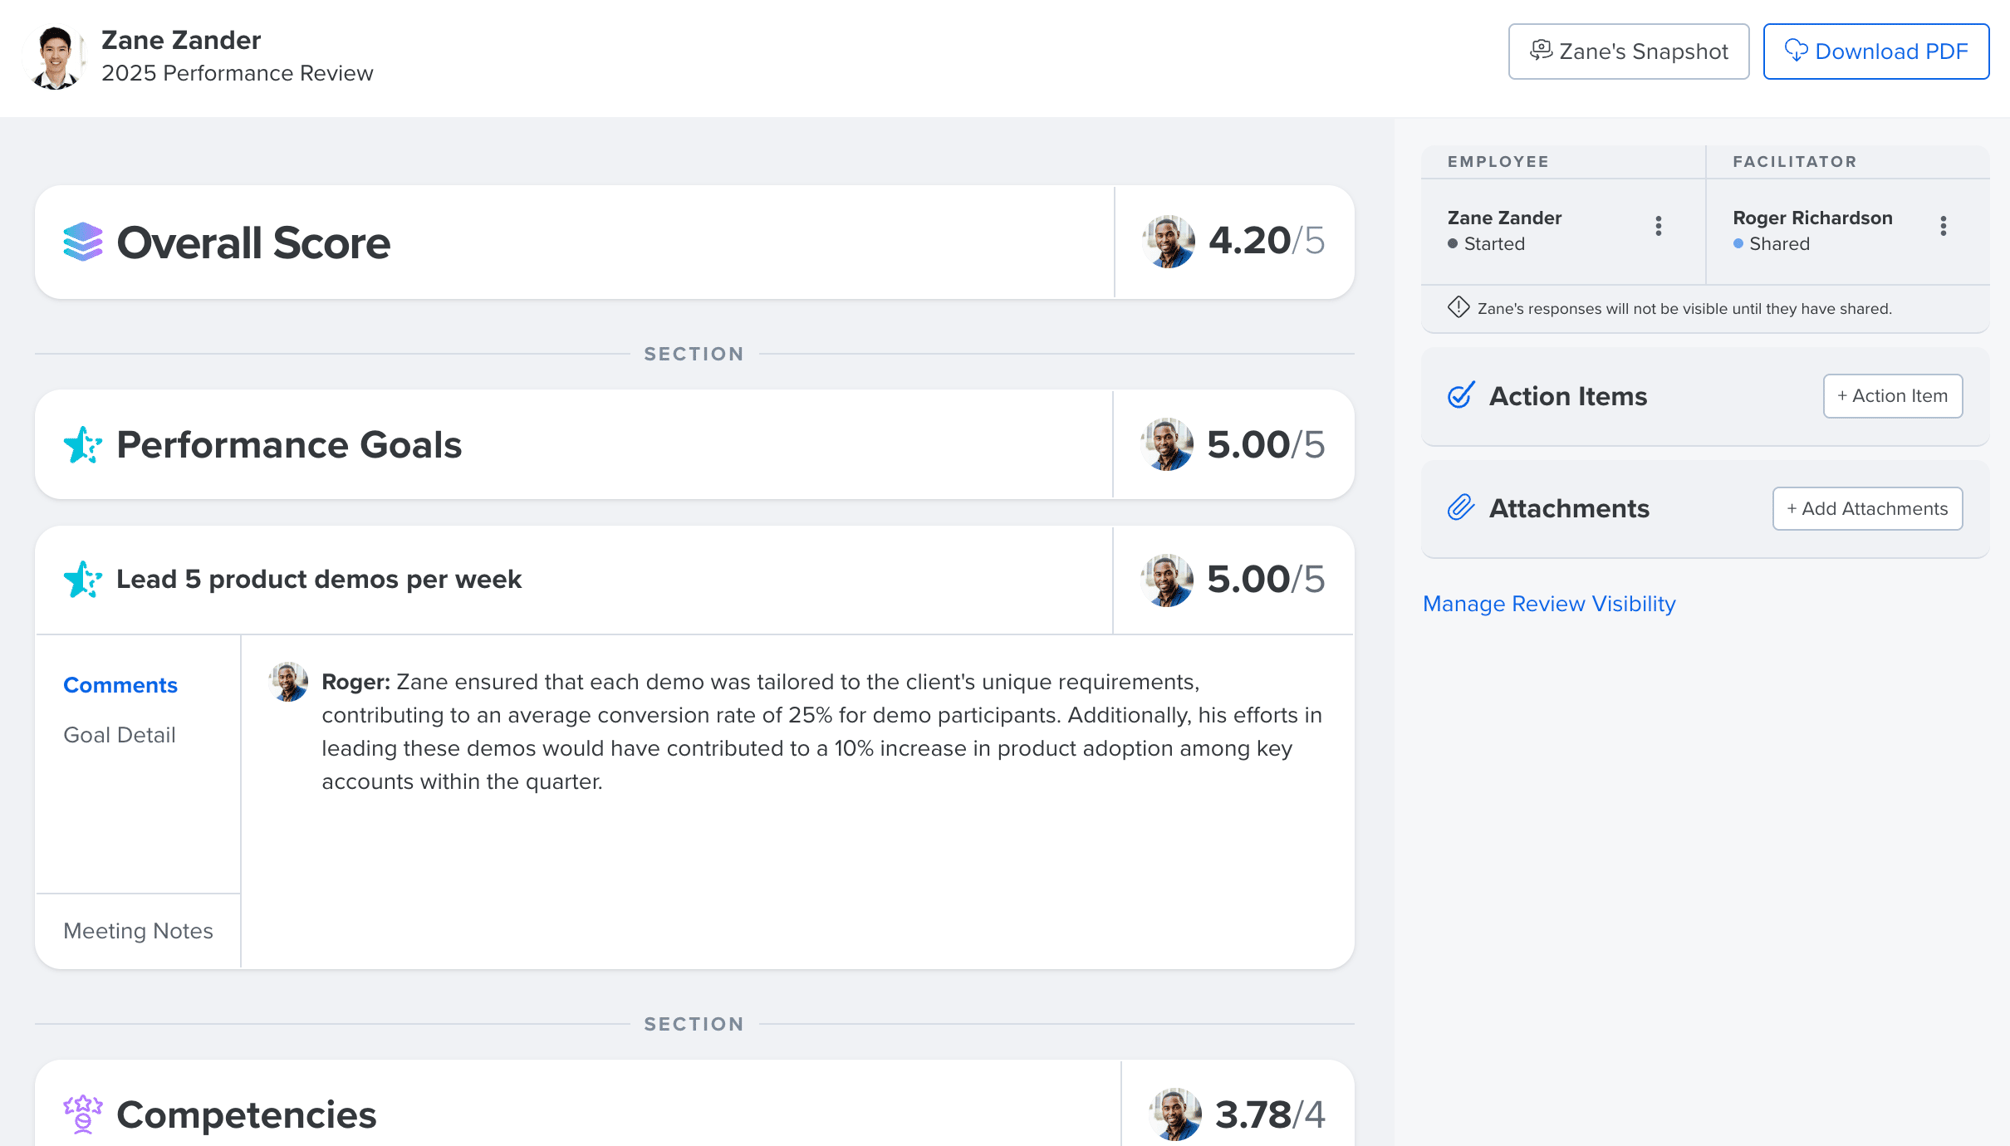The height and width of the screenshot is (1146, 2010).
Task: Switch to the Goal Detail tab
Action: tap(118, 735)
